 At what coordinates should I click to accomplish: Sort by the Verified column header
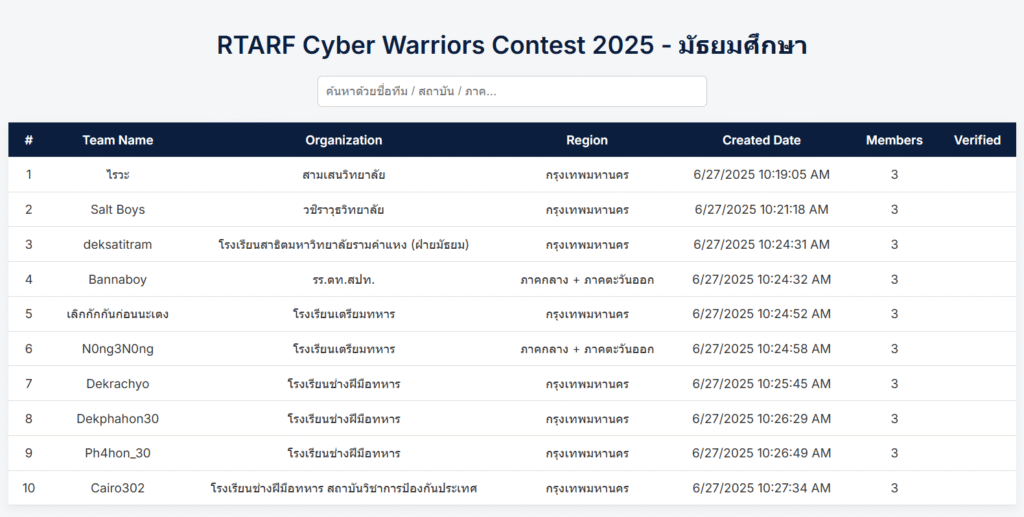977,140
